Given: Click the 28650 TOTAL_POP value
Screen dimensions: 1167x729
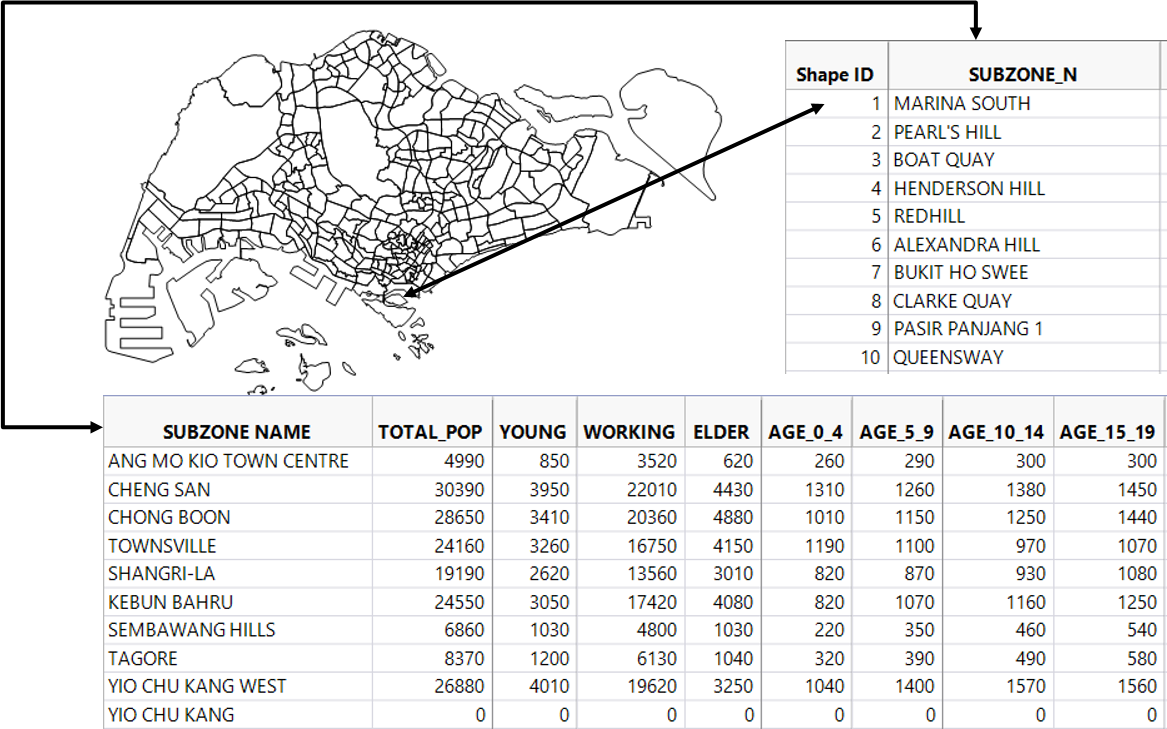Looking at the screenshot, I should 432,518.
